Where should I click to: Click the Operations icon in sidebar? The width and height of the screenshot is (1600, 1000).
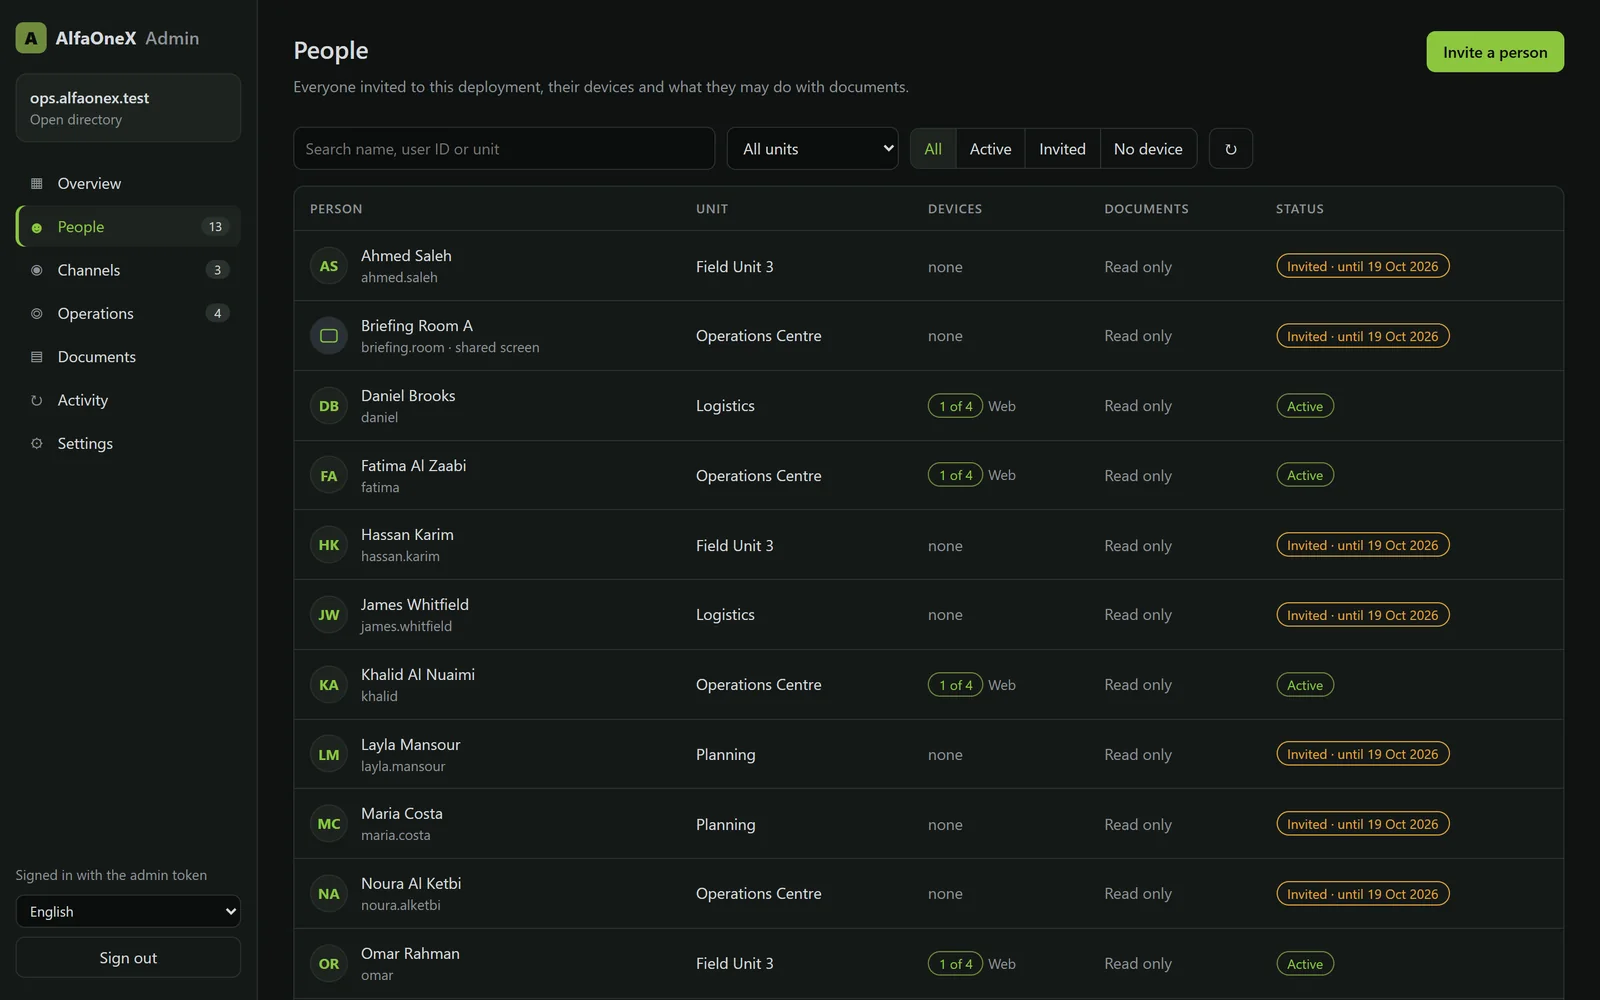click(x=37, y=313)
